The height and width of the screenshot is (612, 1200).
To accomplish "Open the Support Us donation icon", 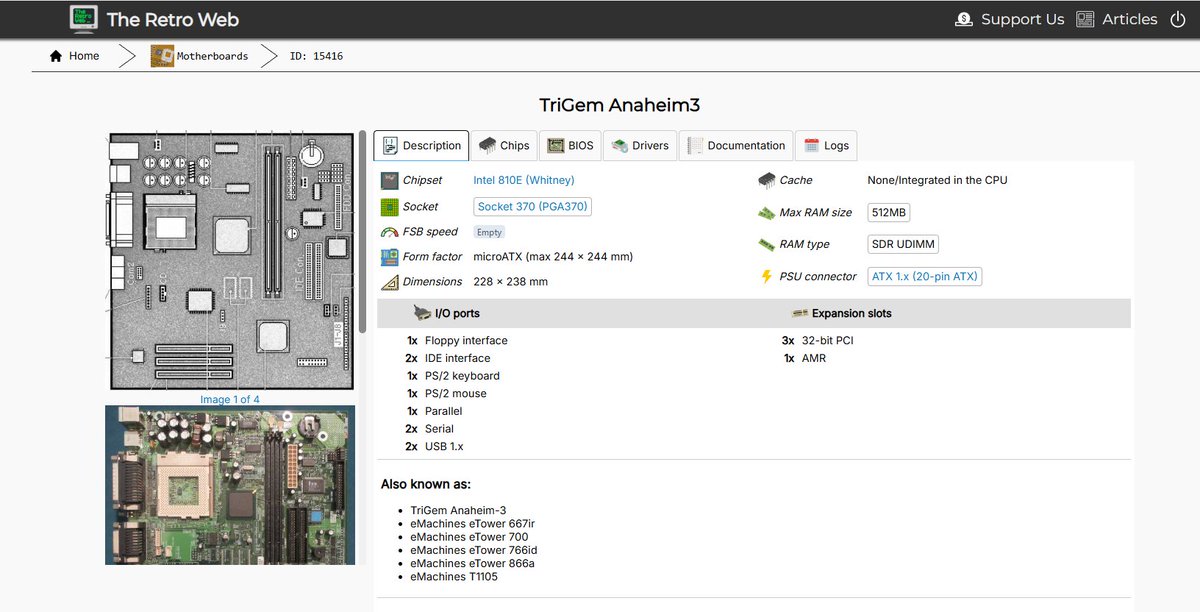I will (964, 19).
